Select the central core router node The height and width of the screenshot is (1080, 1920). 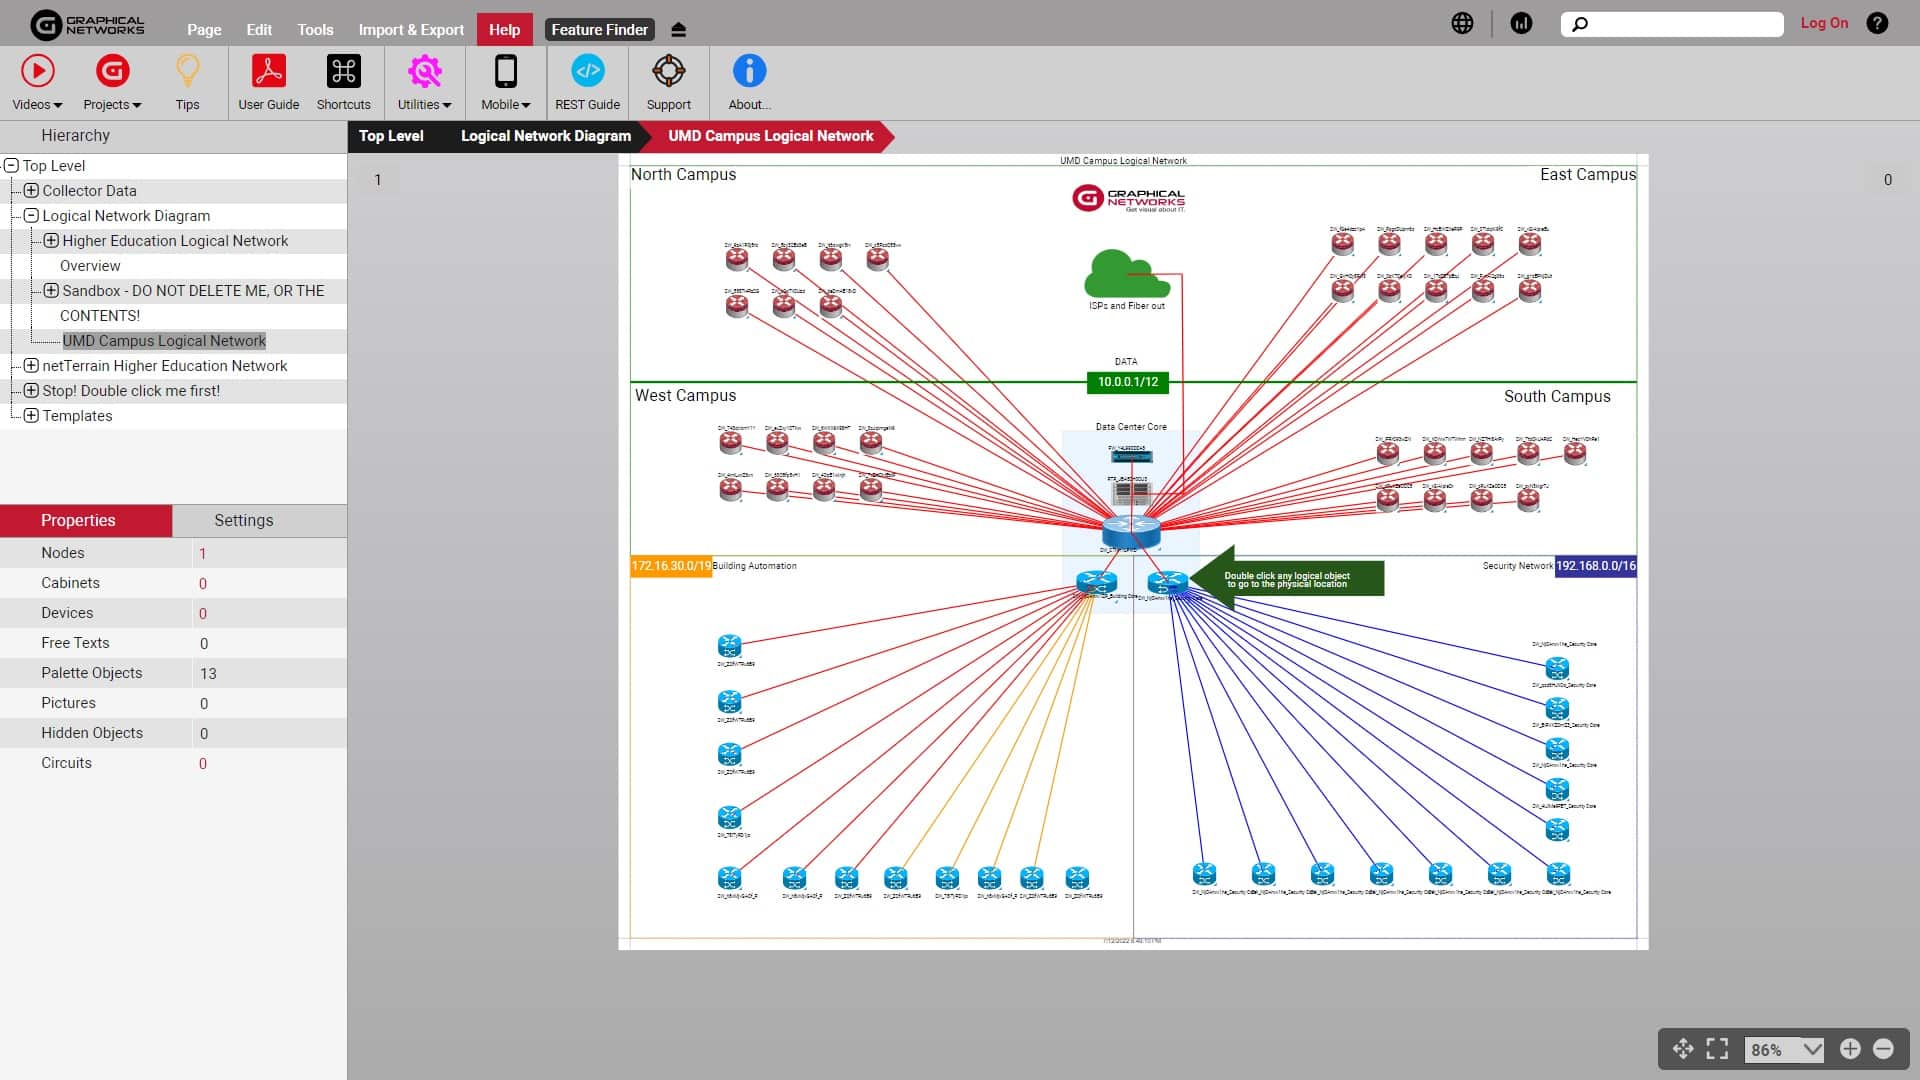coord(1131,531)
